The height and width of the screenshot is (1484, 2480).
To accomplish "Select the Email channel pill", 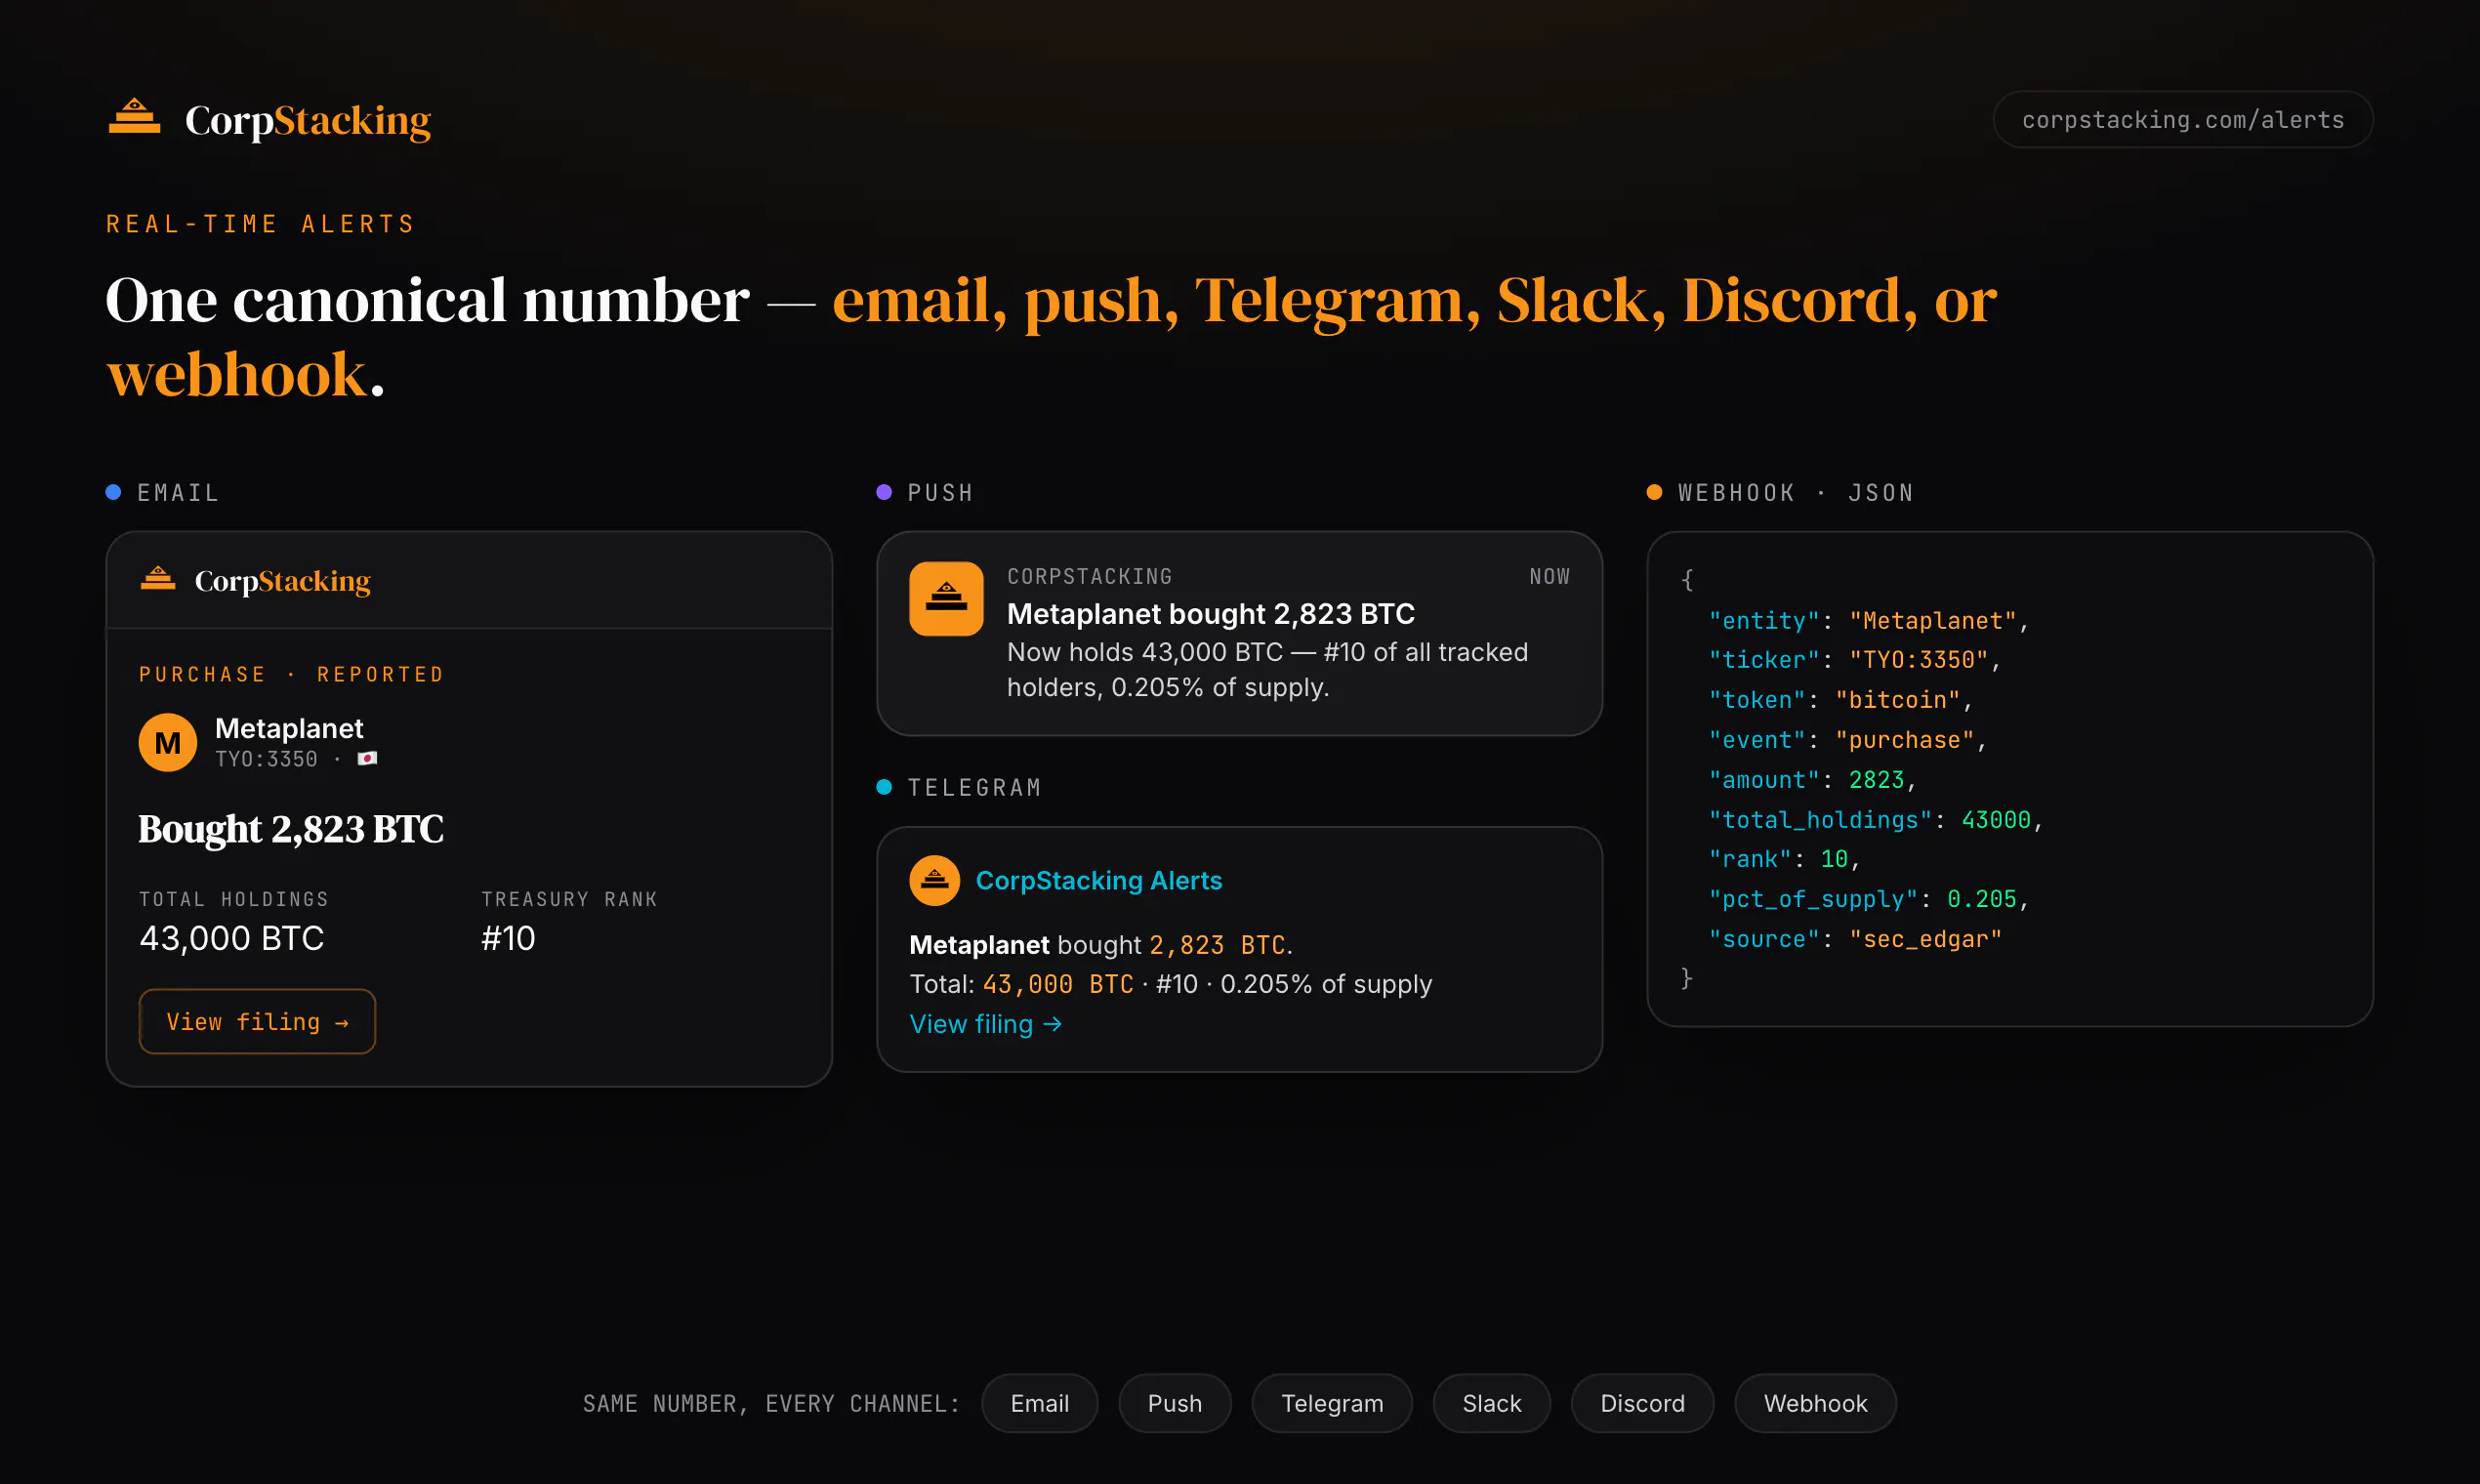I will pos(1039,1403).
